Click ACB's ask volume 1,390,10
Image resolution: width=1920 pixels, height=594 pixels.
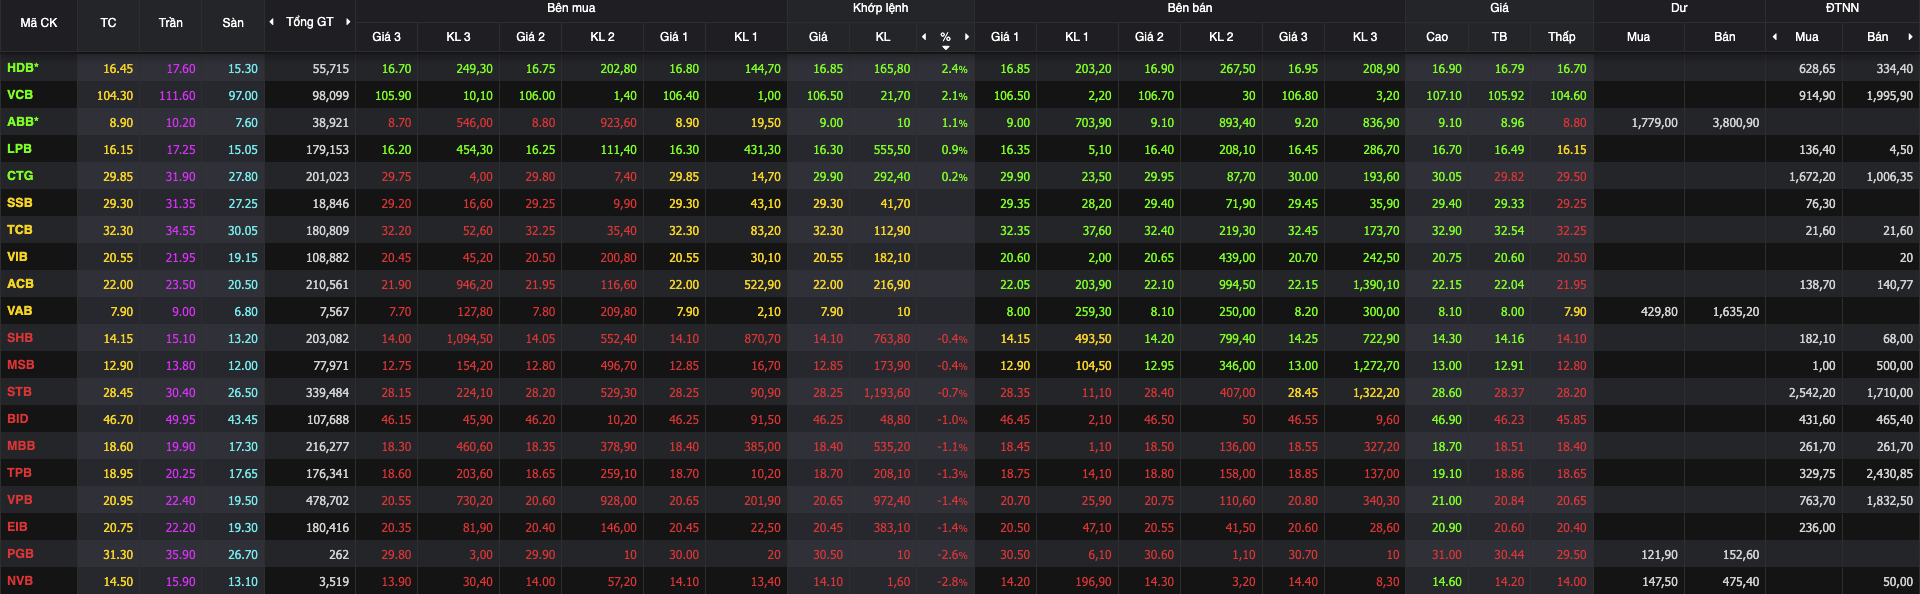click(1376, 285)
